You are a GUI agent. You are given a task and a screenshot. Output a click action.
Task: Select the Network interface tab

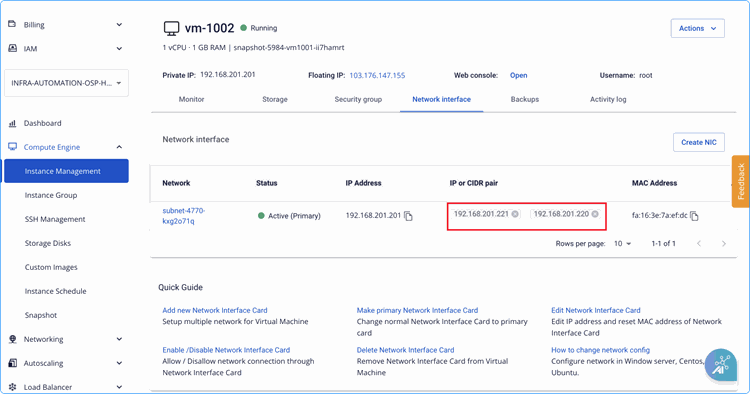[x=441, y=99]
